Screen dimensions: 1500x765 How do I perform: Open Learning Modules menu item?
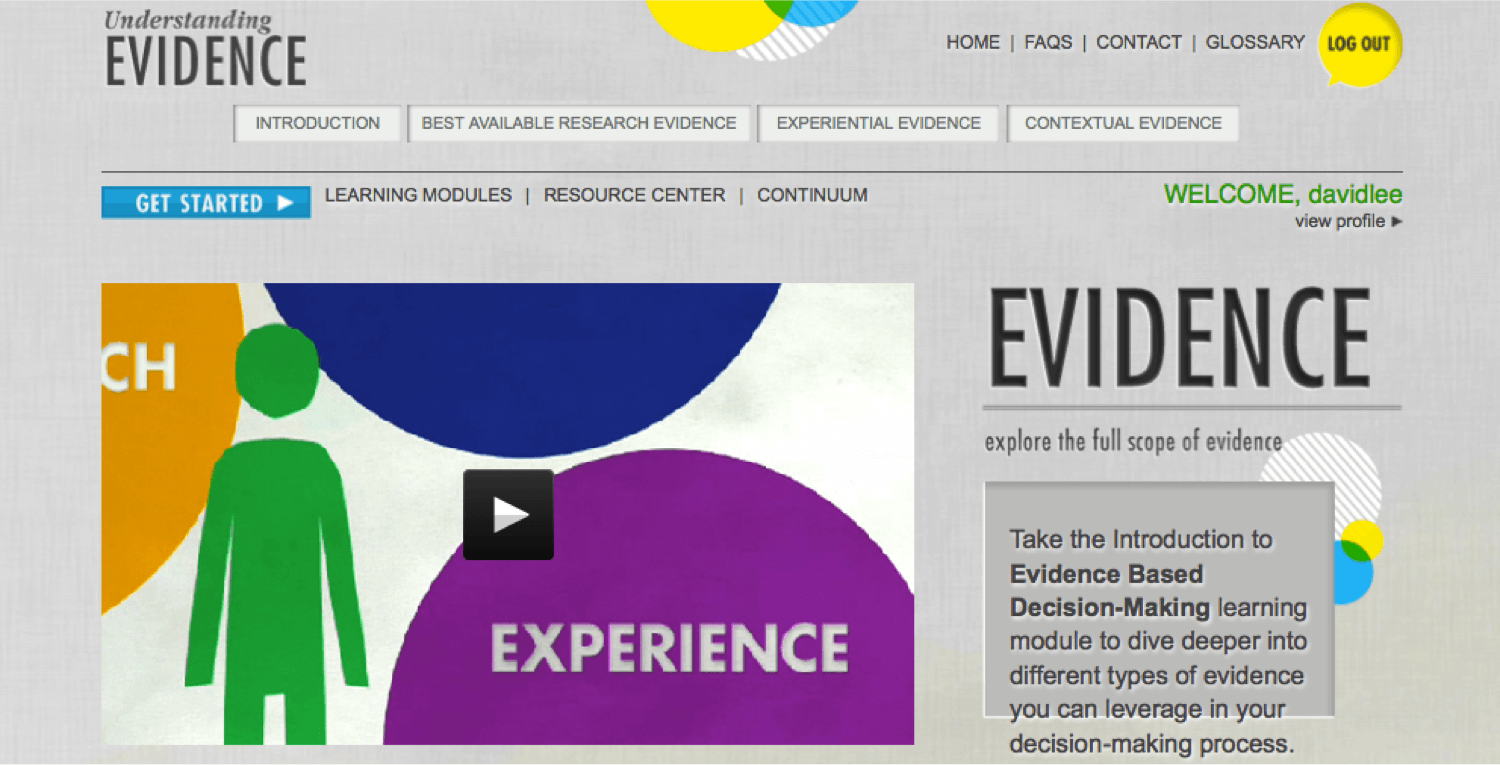tap(418, 195)
